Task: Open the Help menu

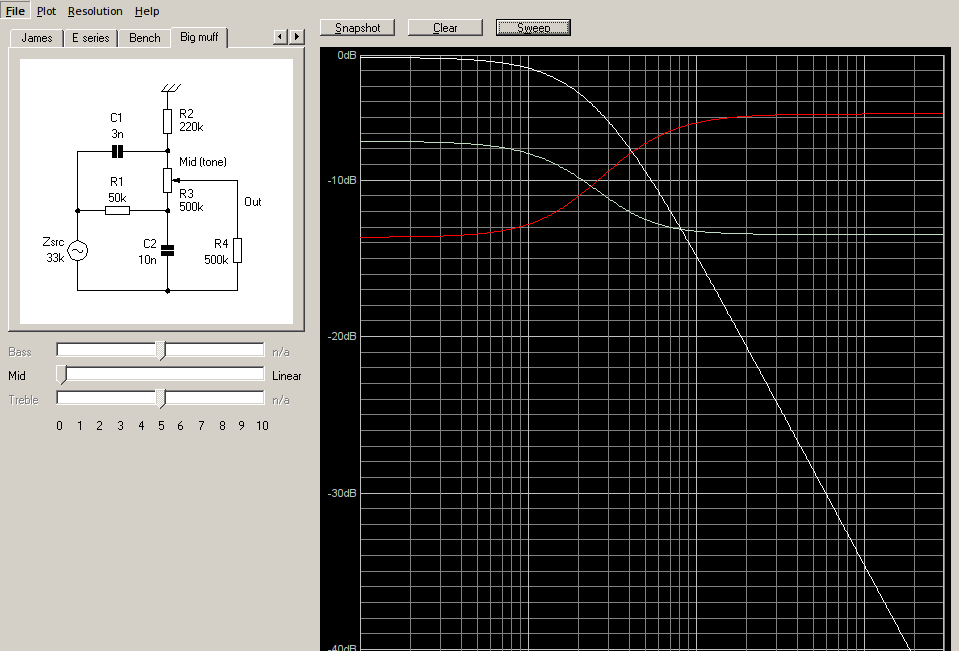Action: pos(147,11)
